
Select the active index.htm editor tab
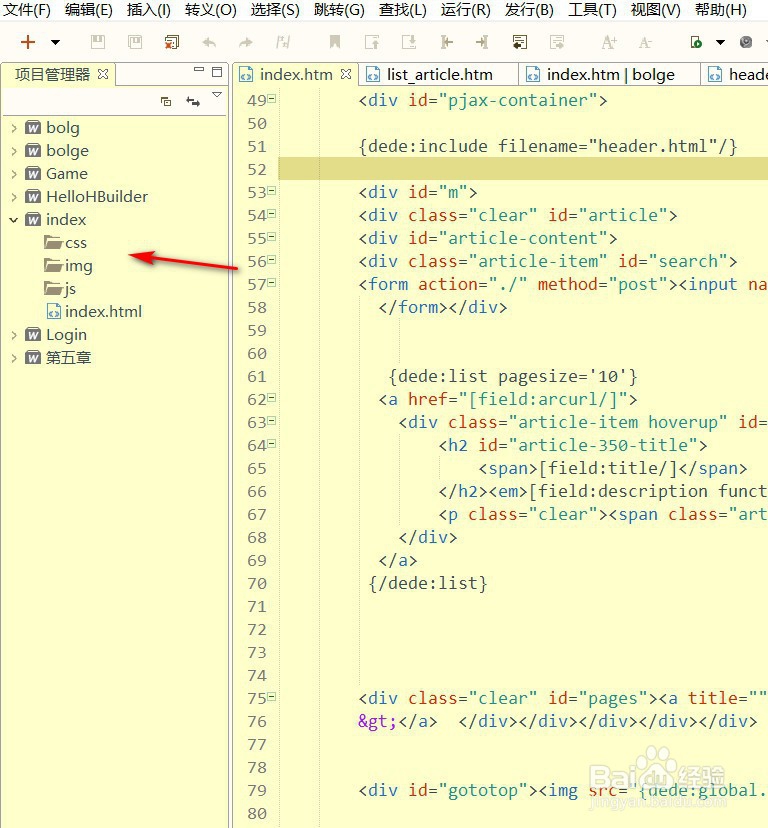296,74
